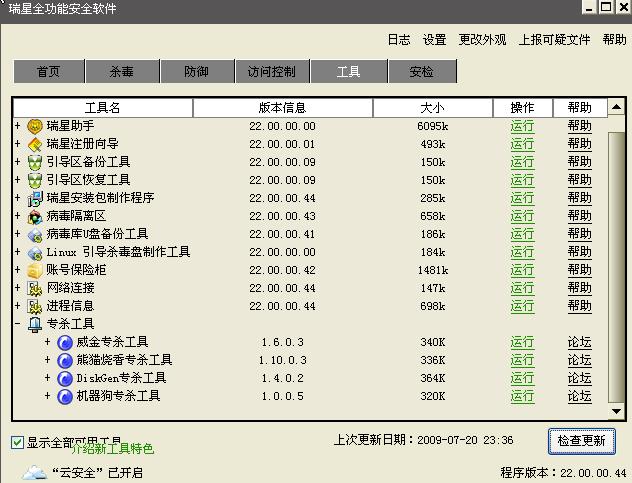632x483 pixels.
Task: Click the 操作 column header
Action: coord(523,108)
